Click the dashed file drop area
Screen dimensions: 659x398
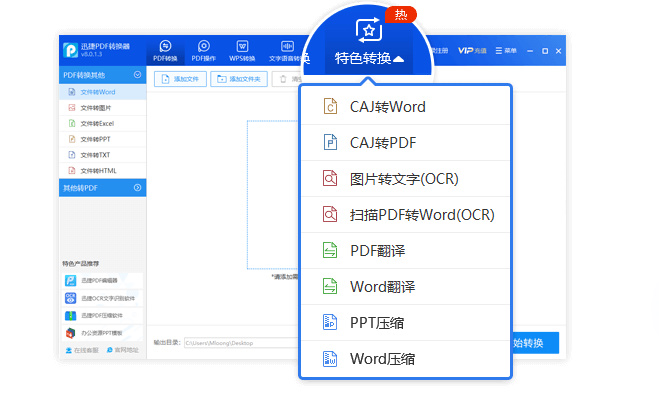click(273, 195)
